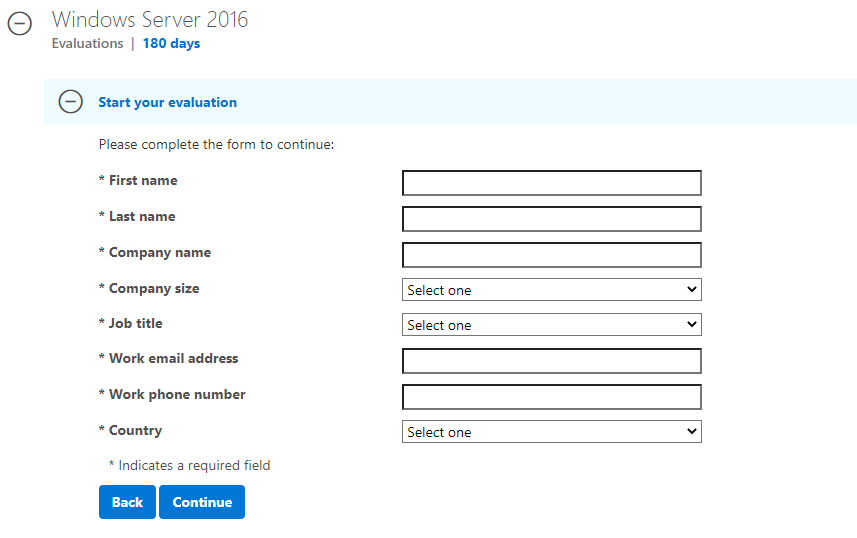
Task: Focus the First name text field
Action: (x=551, y=183)
